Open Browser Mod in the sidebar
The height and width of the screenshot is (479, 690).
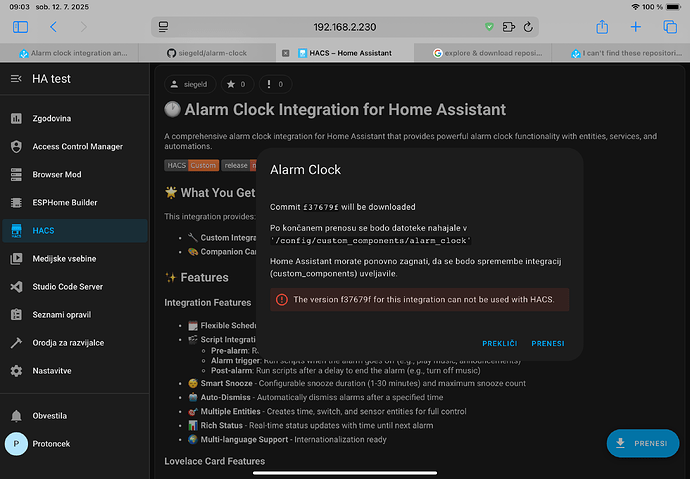[75, 175]
